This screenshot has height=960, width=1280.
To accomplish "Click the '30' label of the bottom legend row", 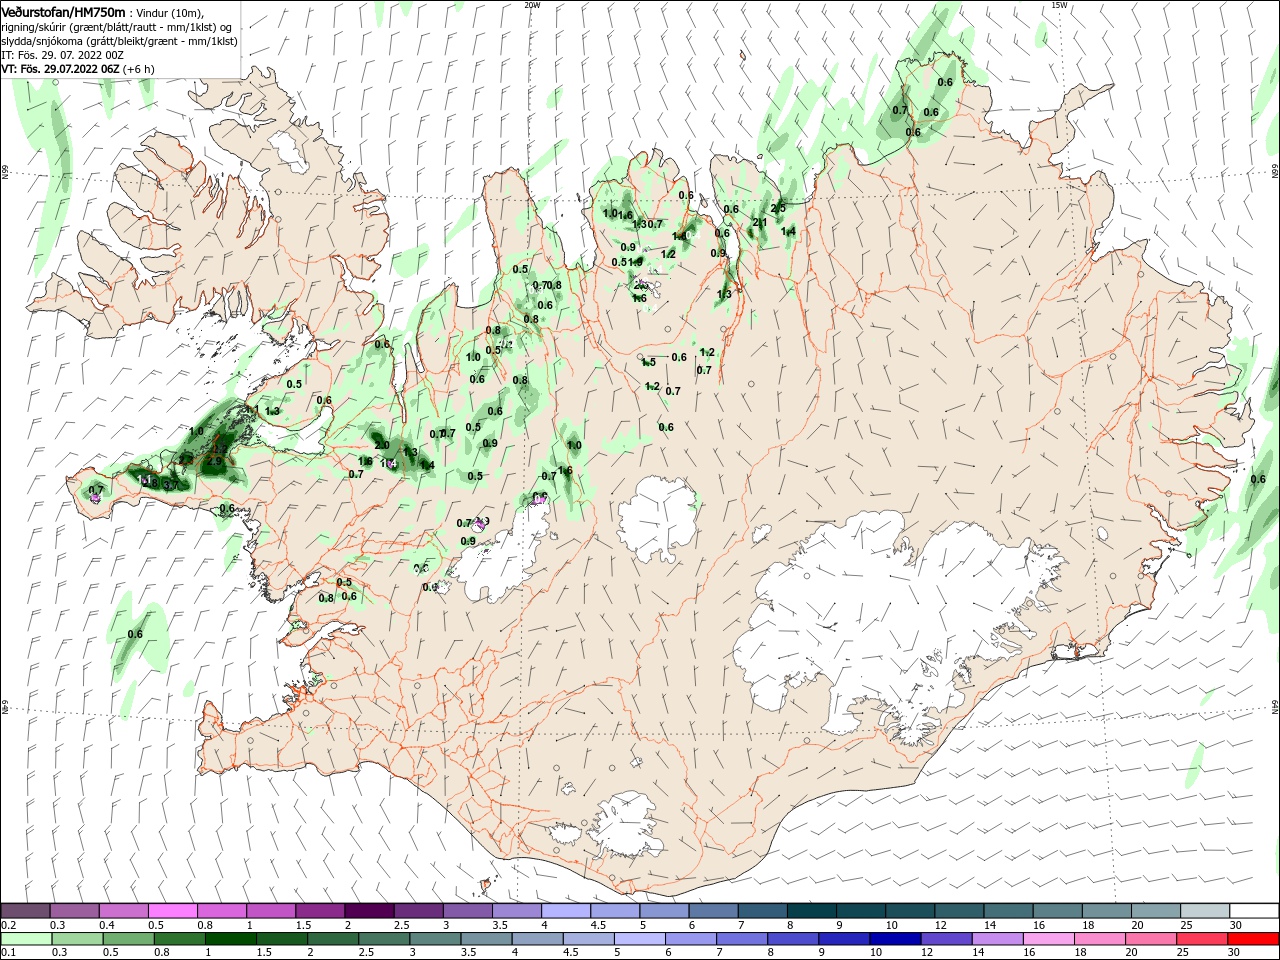I will point(1234,953).
